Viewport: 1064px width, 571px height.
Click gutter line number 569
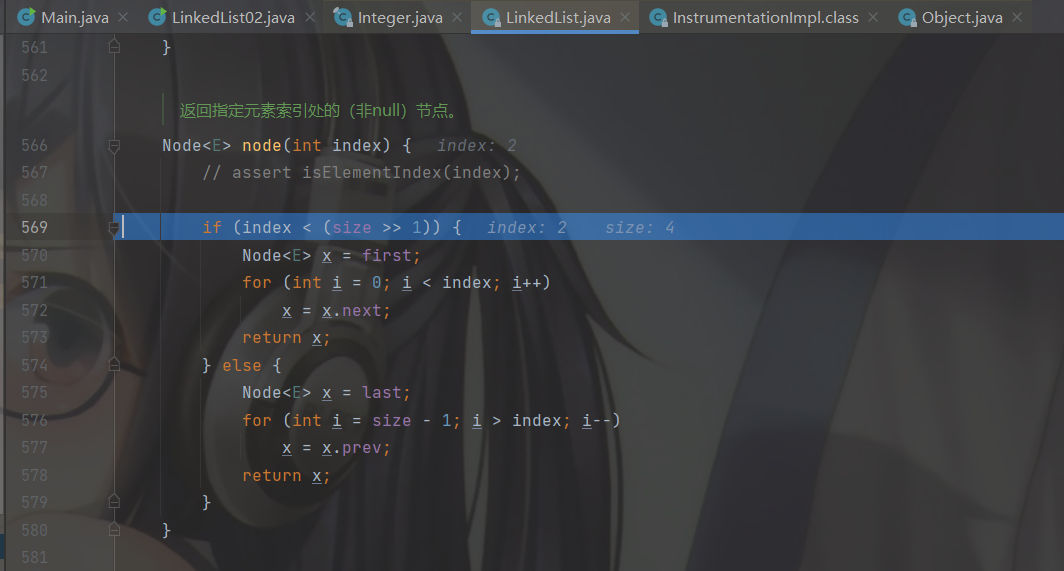(35, 227)
